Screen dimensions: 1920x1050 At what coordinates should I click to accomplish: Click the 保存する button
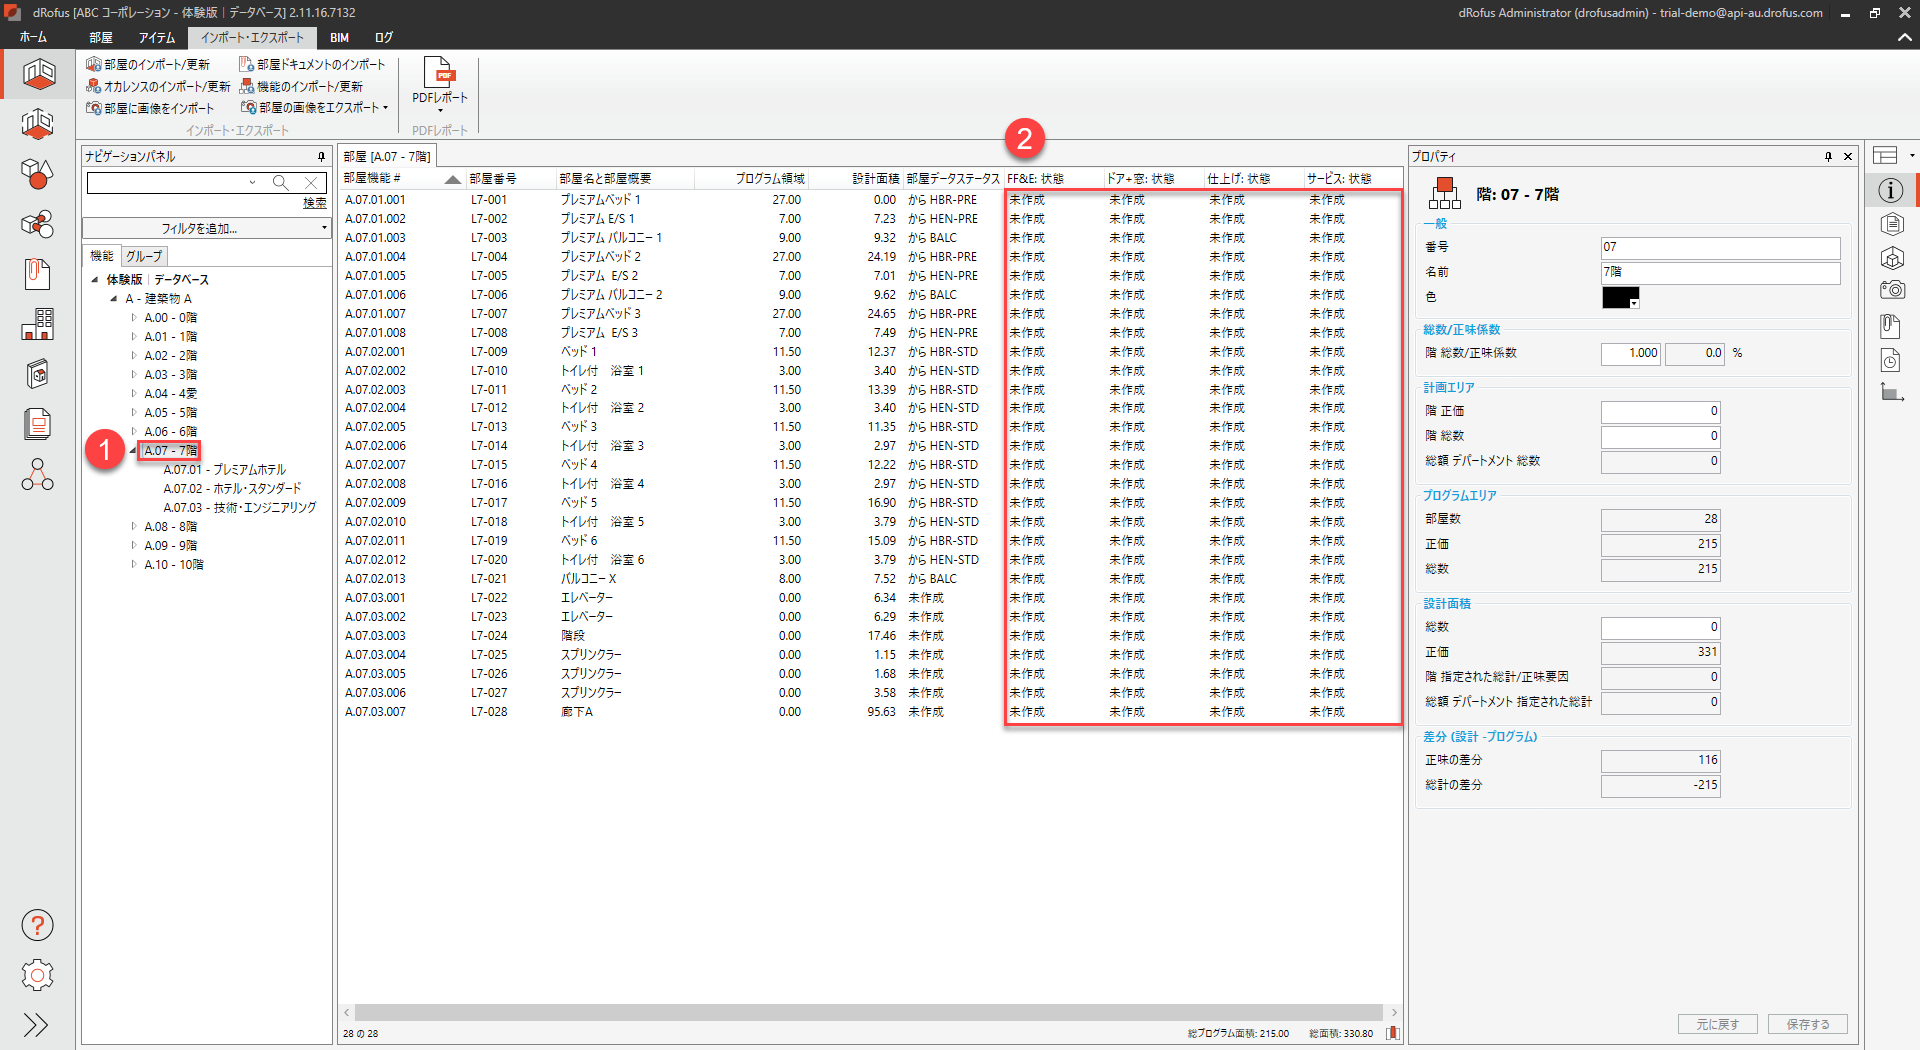[x=1807, y=1024]
